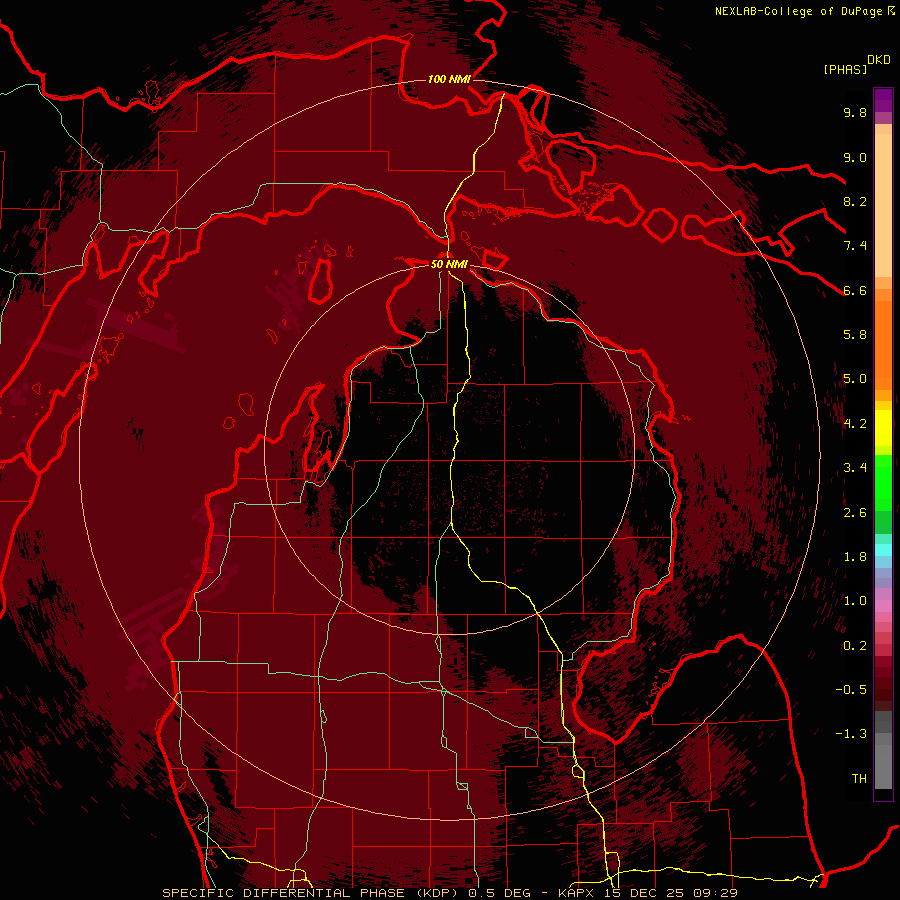
Task: Click the cyan segment of the color bar
Action: click(x=883, y=550)
